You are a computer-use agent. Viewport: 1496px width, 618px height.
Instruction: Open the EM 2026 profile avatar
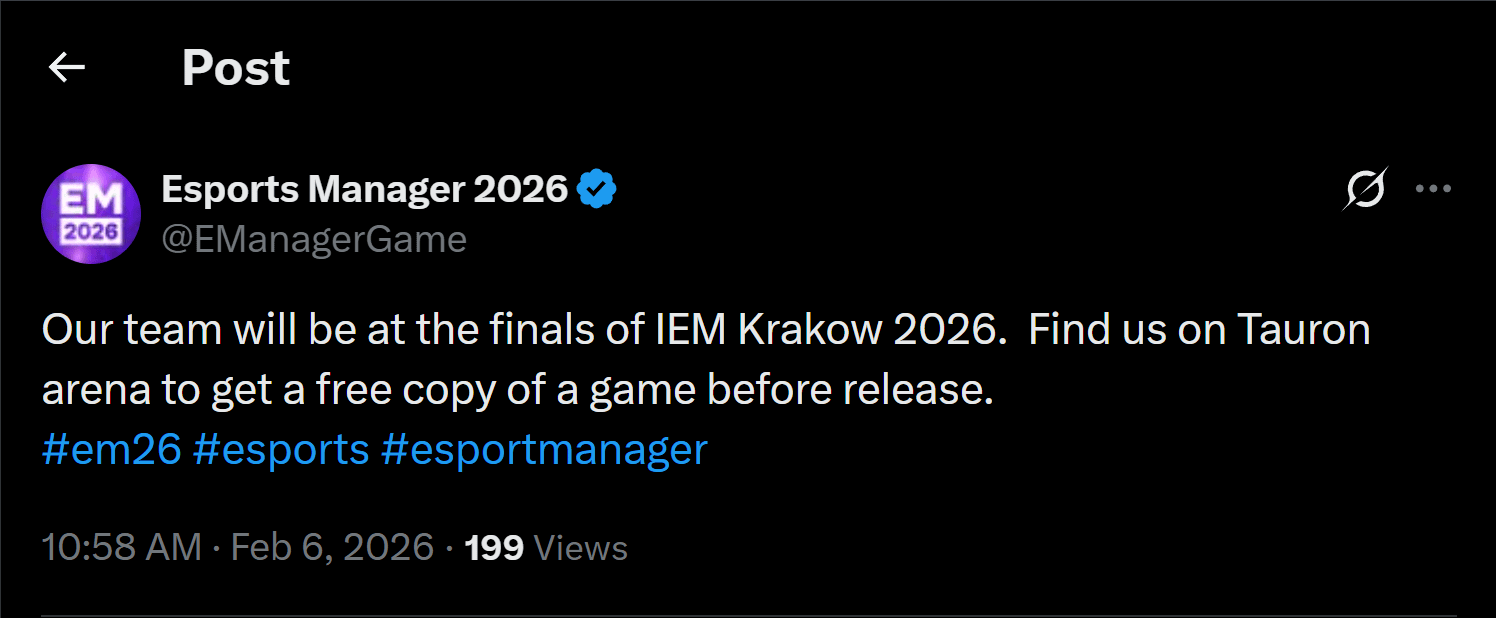[x=90, y=214]
